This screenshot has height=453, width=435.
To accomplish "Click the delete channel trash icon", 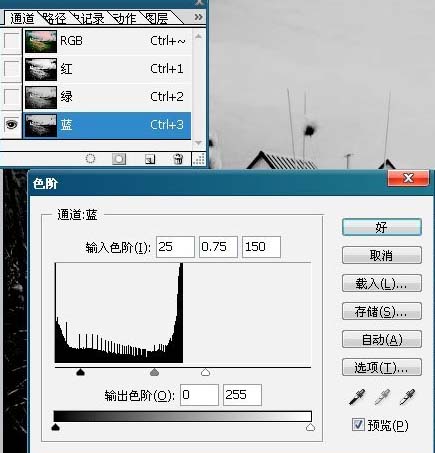I will click(178, 159).
